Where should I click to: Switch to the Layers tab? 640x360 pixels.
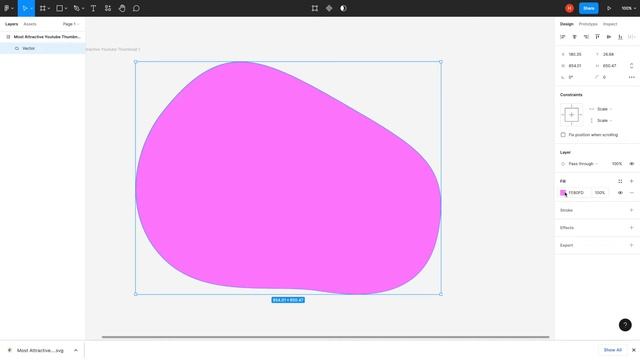tap(11, 24)
